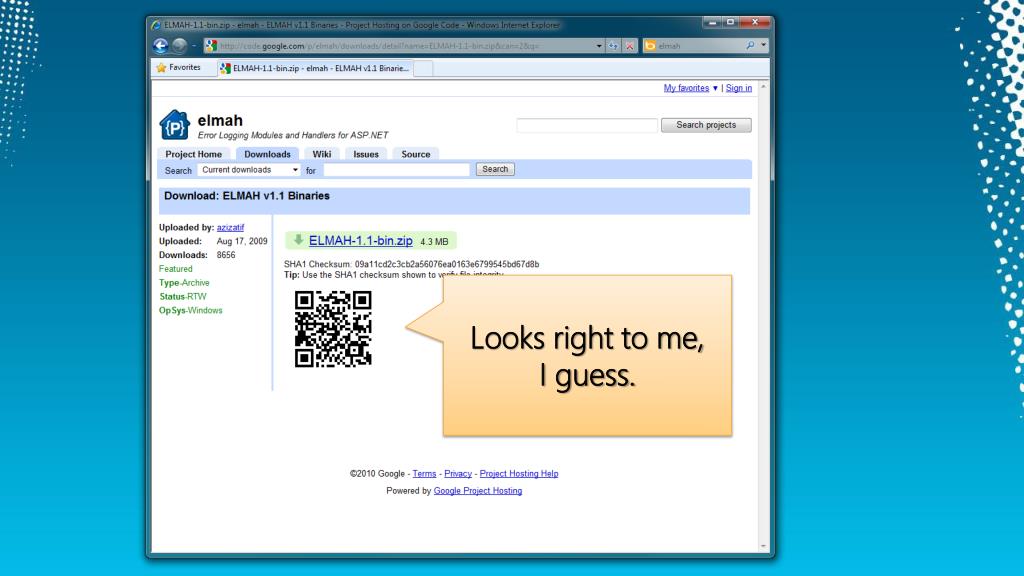Screen dimensions: 1024x576
Task: Open the Google Project Hosting link
Action: pos(478,490)
